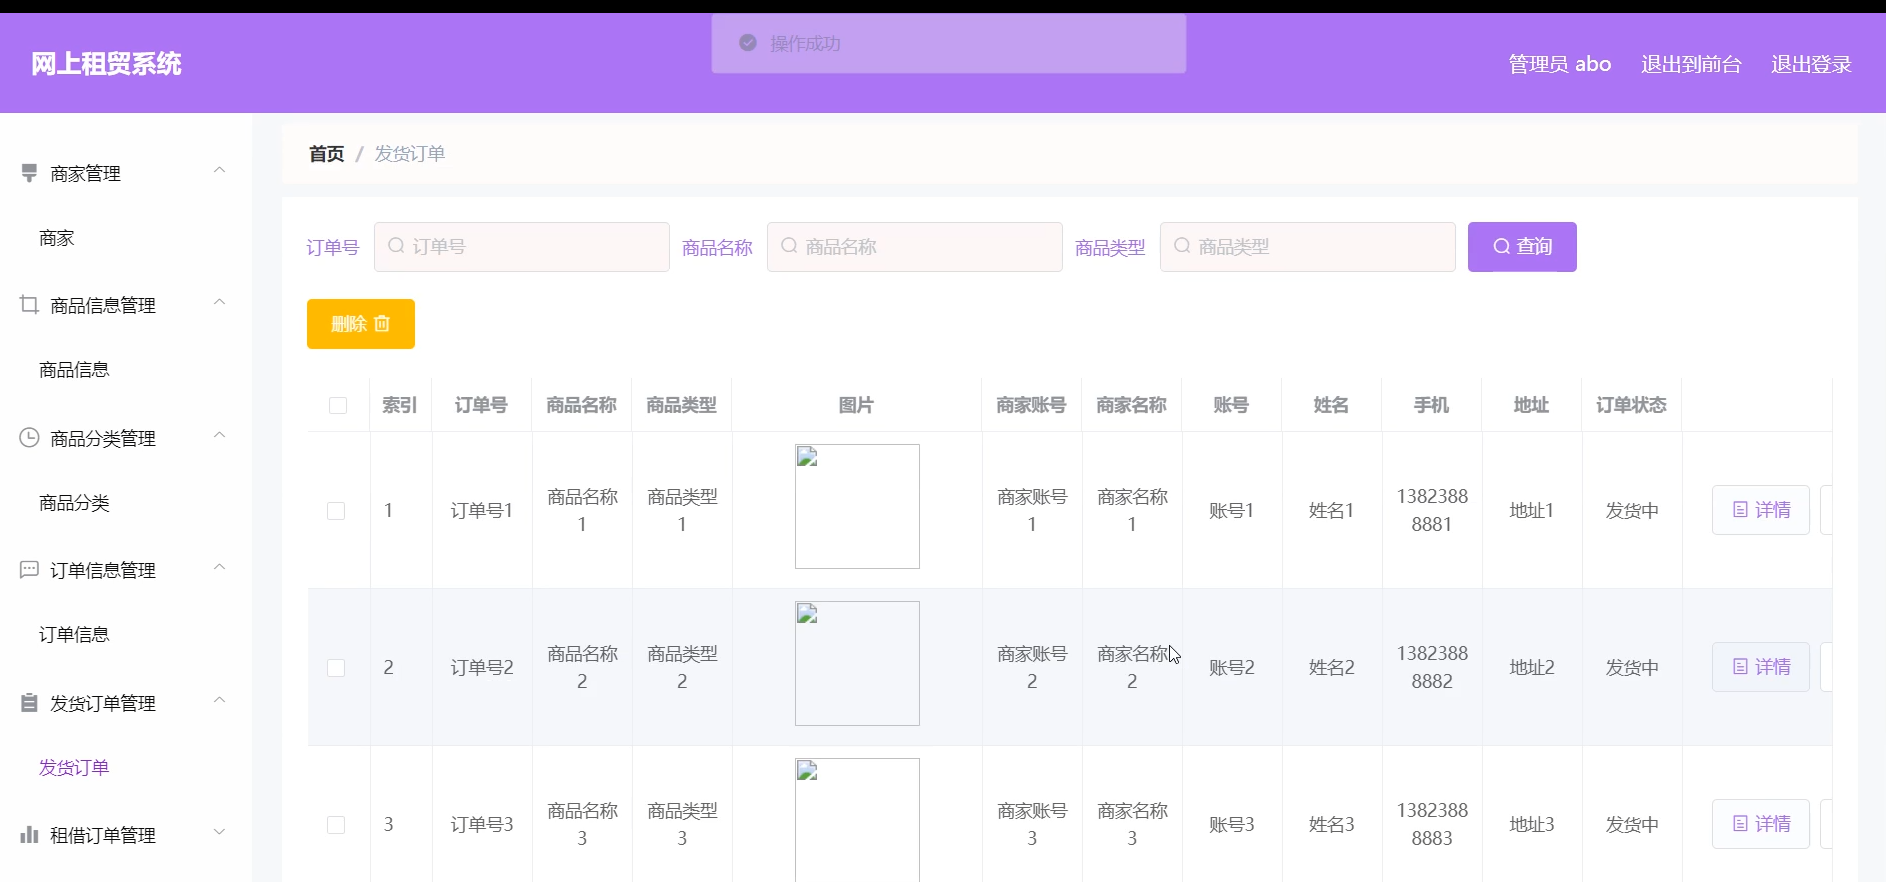Expand the 租借订单管理 menu chevron
Image resolution: width=1886 pixels, height=882 pixels.
(219, 832)
